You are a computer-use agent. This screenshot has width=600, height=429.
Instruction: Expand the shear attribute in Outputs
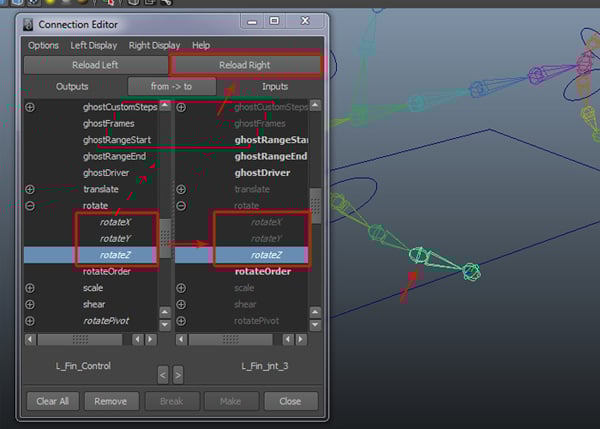tap(30, 304)
